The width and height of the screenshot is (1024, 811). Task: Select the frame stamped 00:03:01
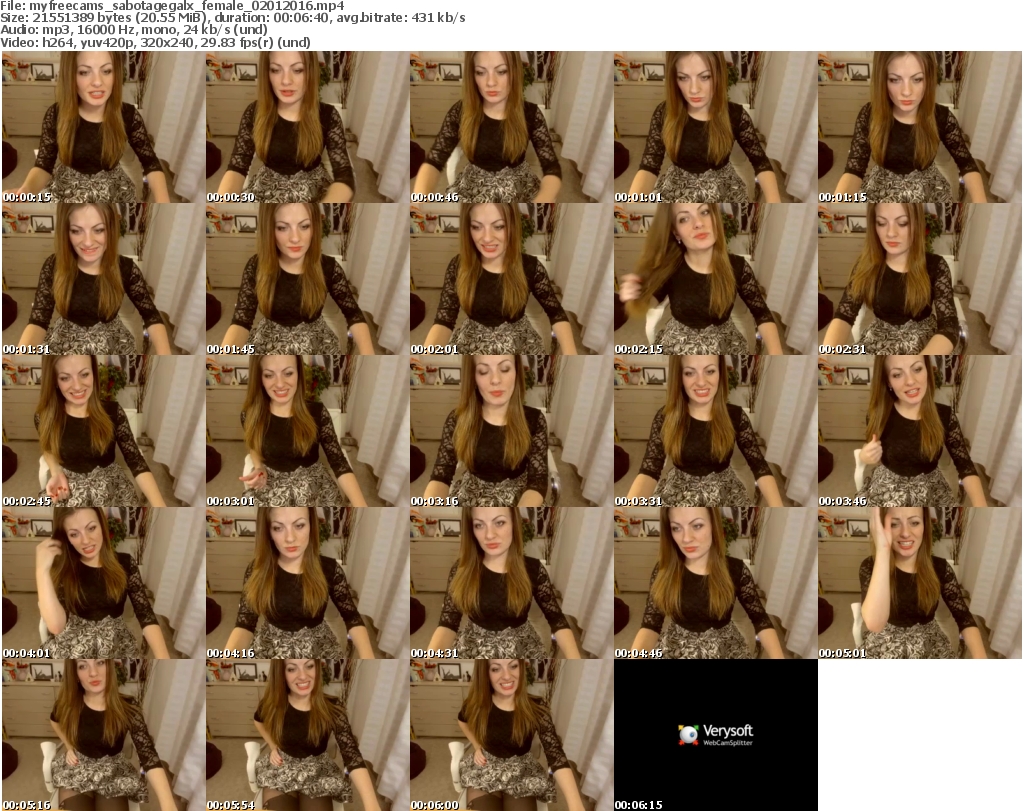[x=308, y=431]
